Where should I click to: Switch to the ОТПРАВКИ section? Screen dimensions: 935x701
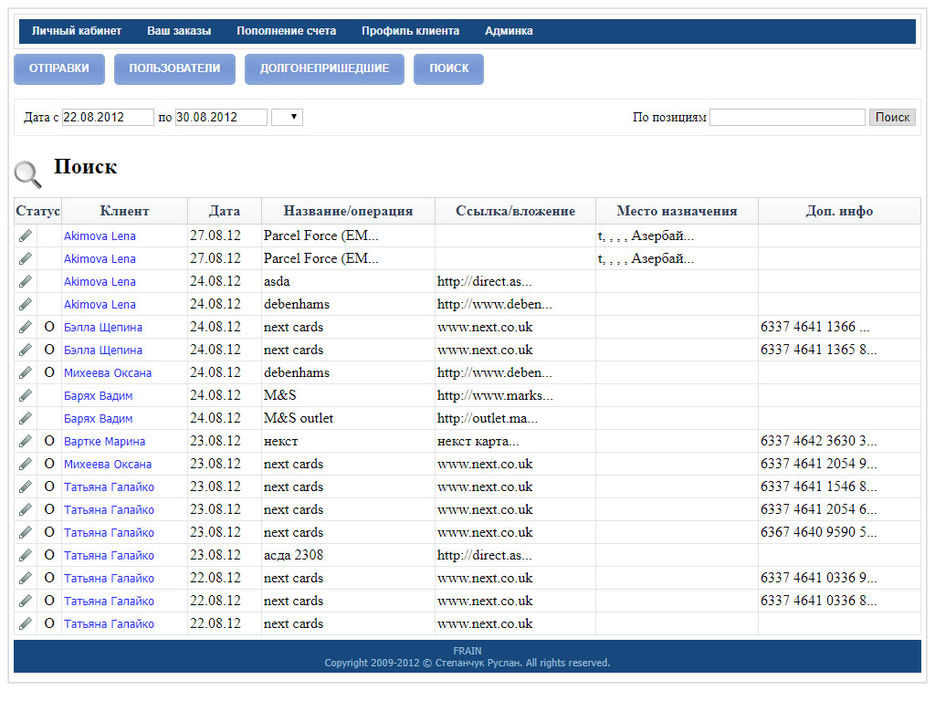coord(59,69)
